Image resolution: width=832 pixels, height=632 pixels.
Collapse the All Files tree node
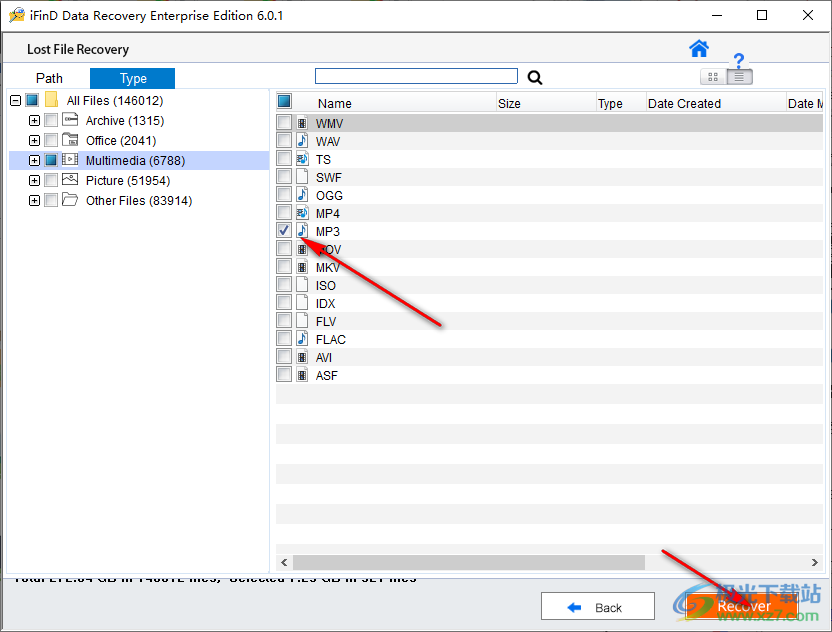(14, 100)
